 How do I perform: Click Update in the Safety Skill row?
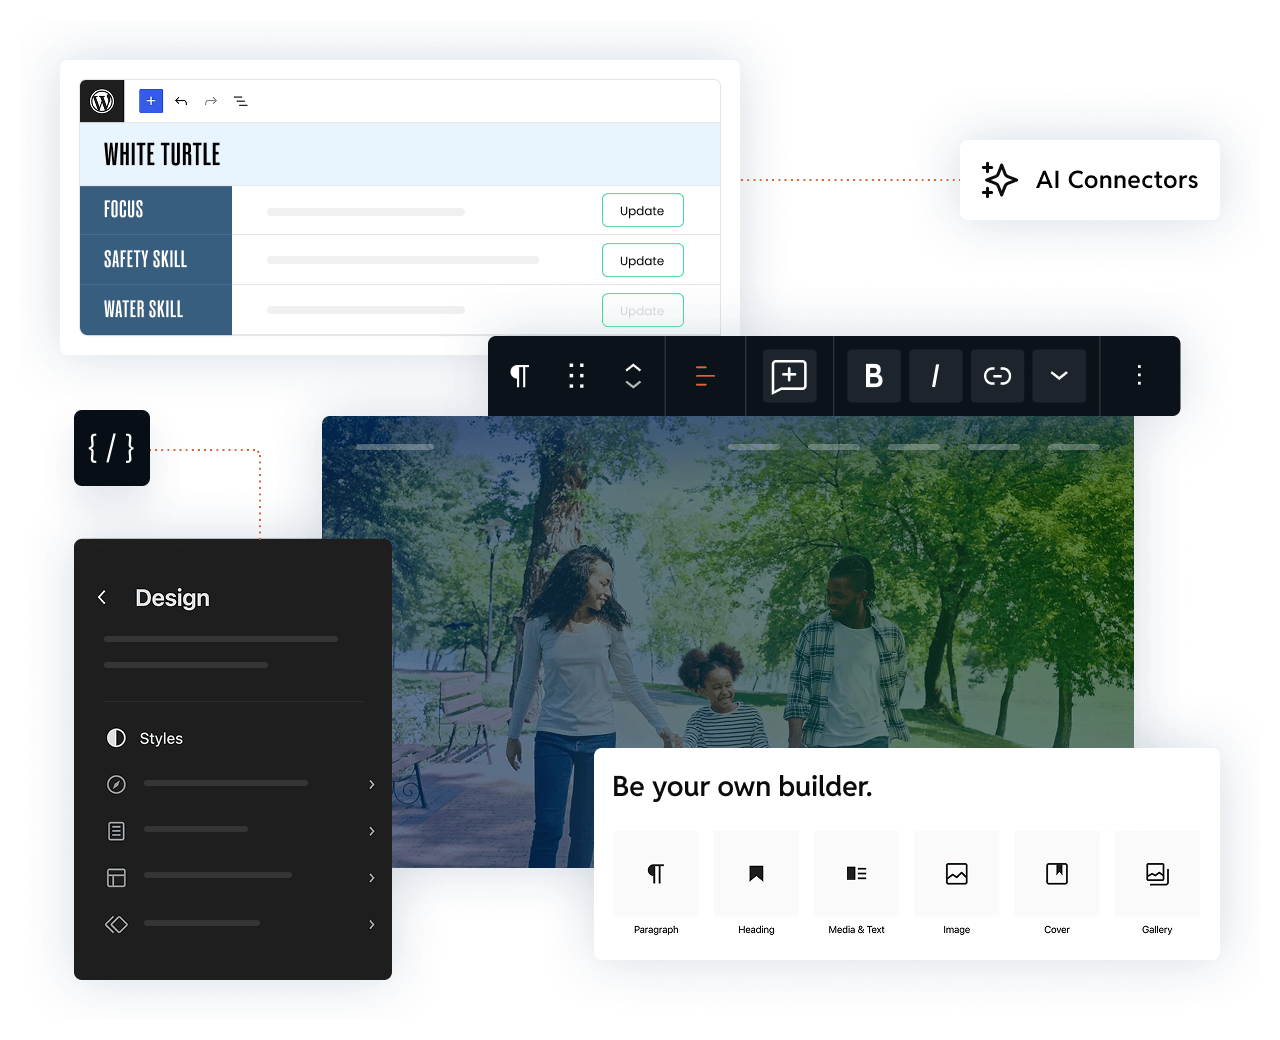click(x=642, y=260)
